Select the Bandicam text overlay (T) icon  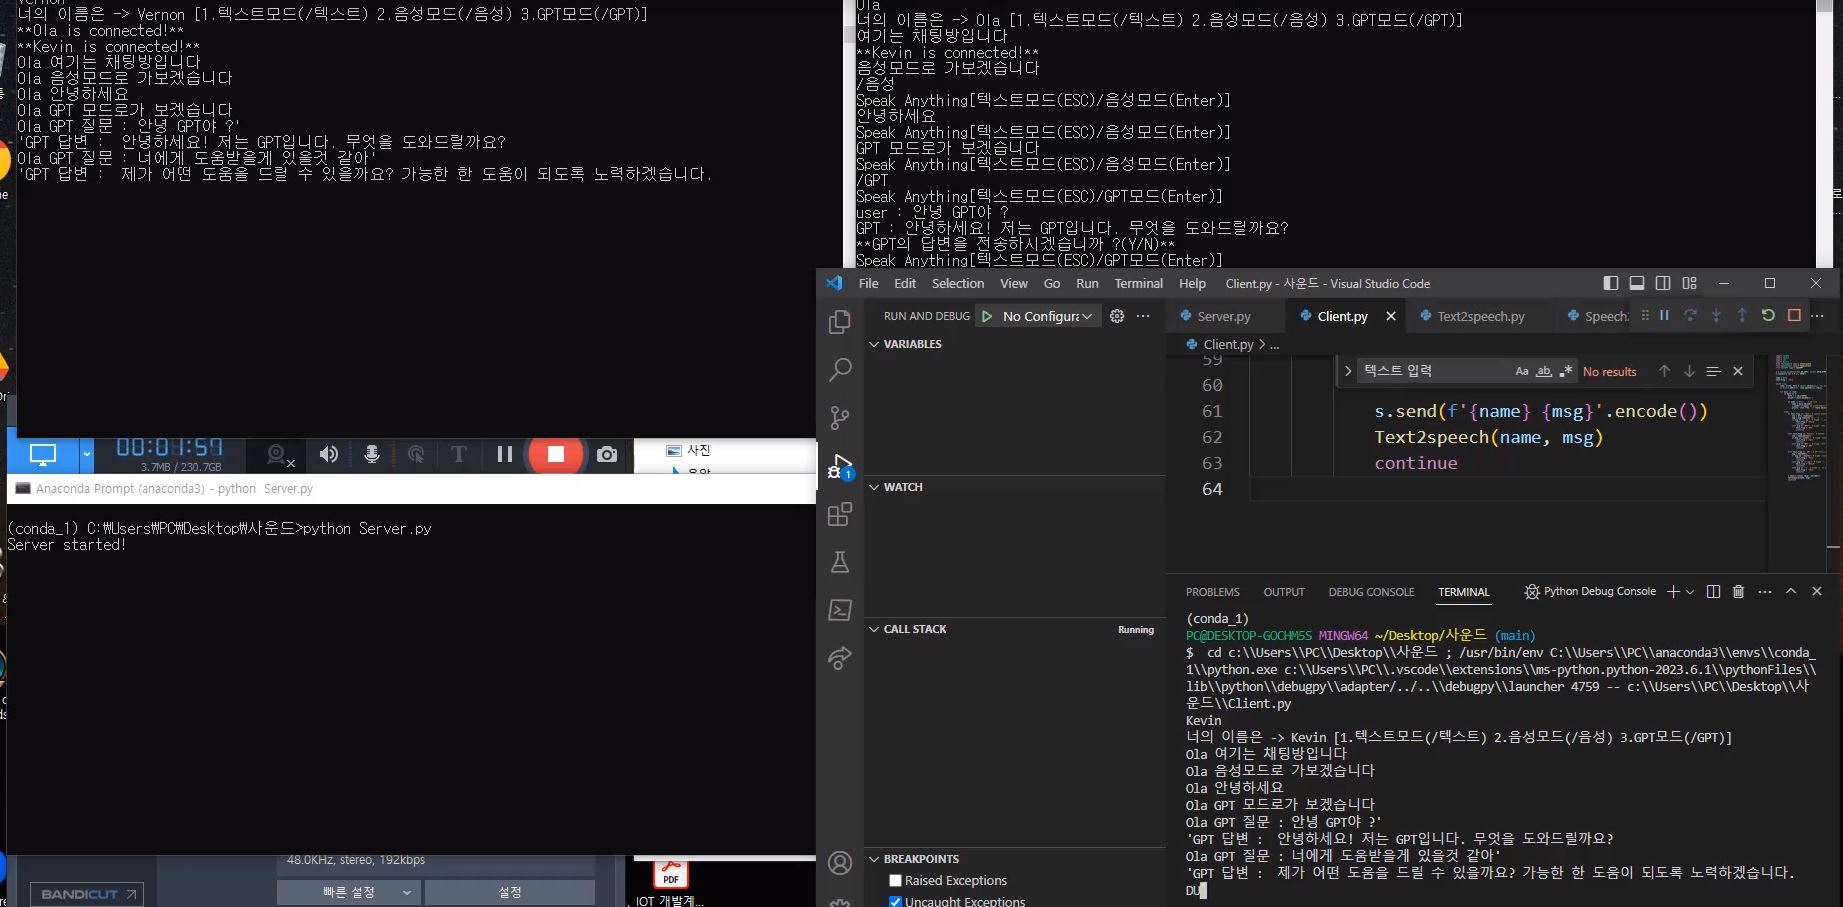coord(458,454)
